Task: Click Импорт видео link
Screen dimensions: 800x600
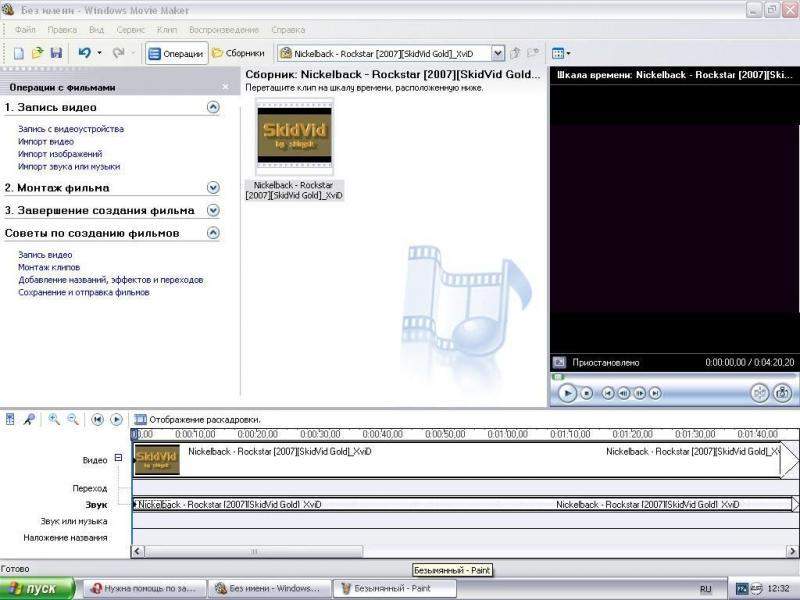Action: pos(46,141)
